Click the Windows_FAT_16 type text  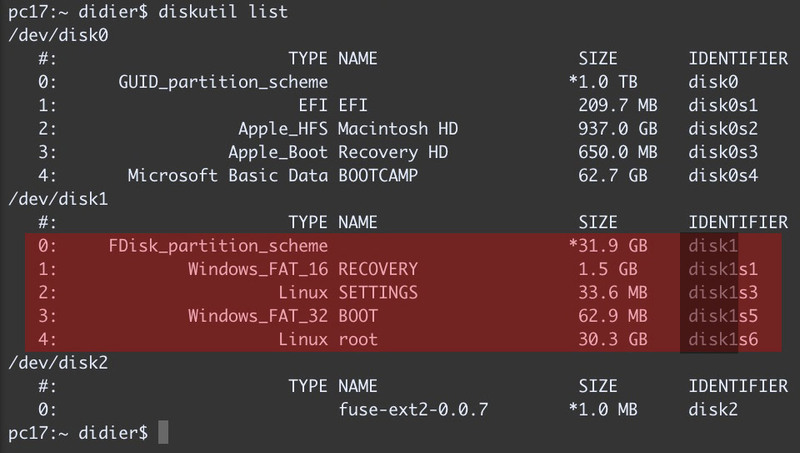coord(258,269)
